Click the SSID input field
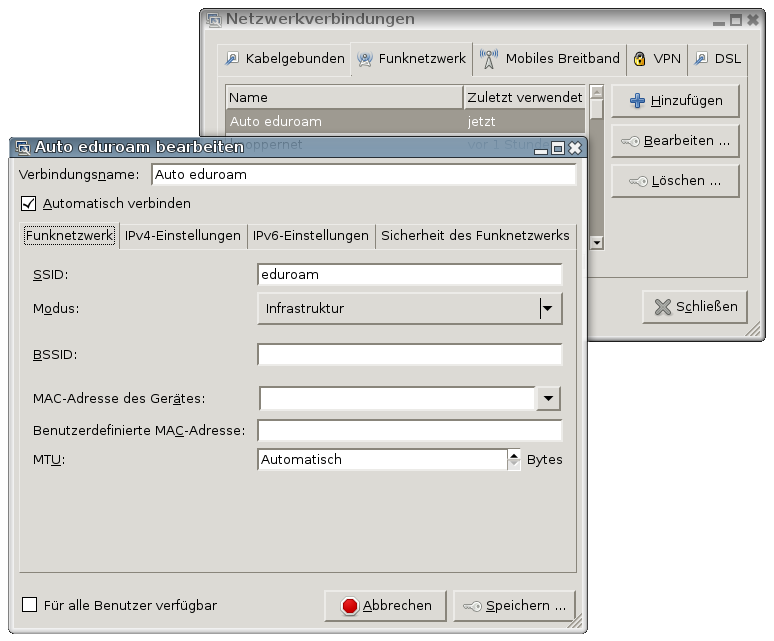774x641 pixels. click(410, 275)
